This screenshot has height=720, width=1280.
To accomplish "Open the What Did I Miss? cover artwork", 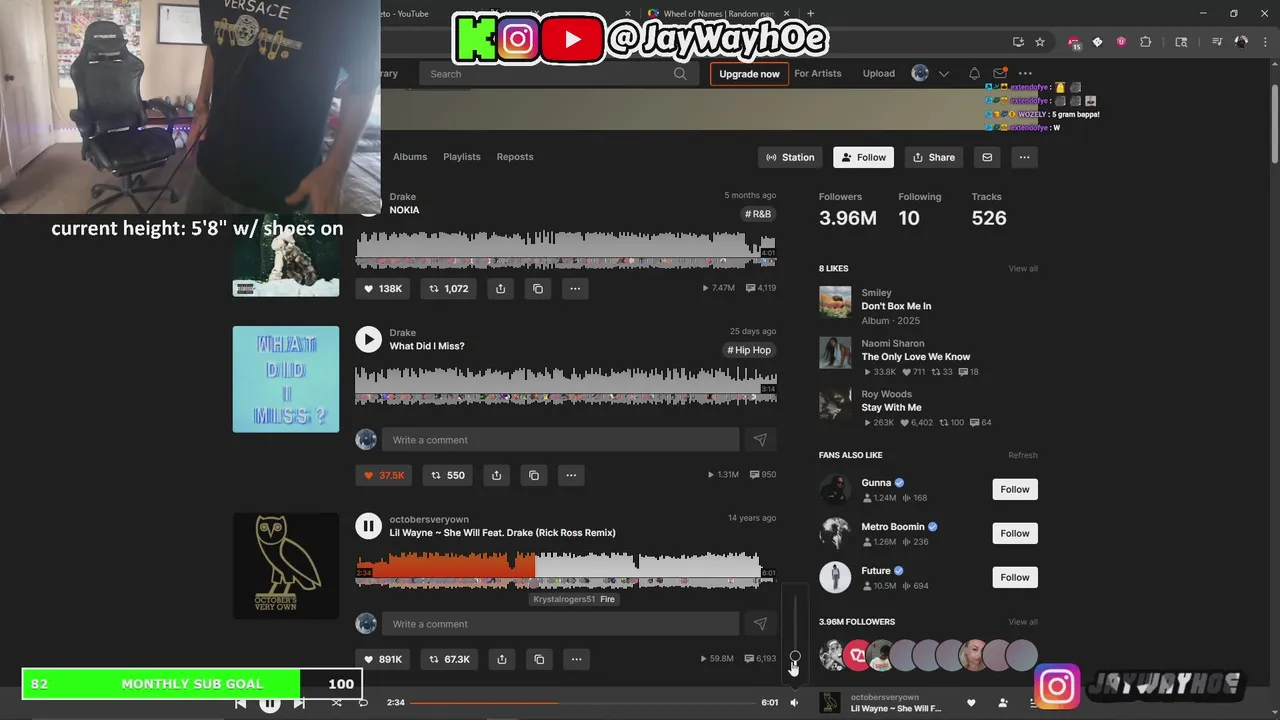I will coord(286,379).
